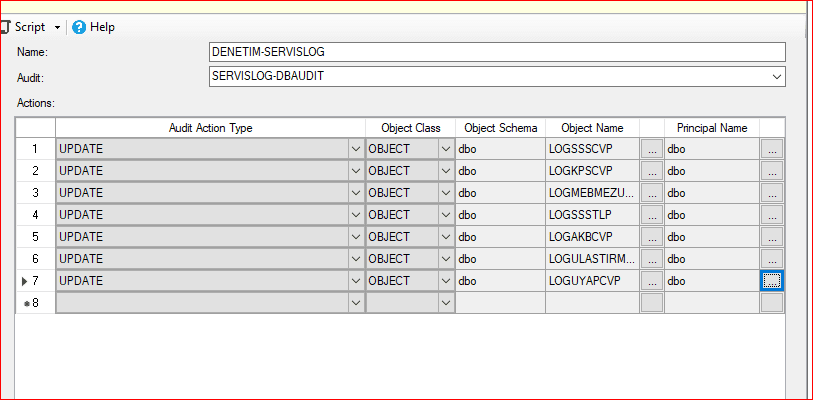Select row 5 header in actions grid
Screen dimensions: 813x400
(35, 237)
